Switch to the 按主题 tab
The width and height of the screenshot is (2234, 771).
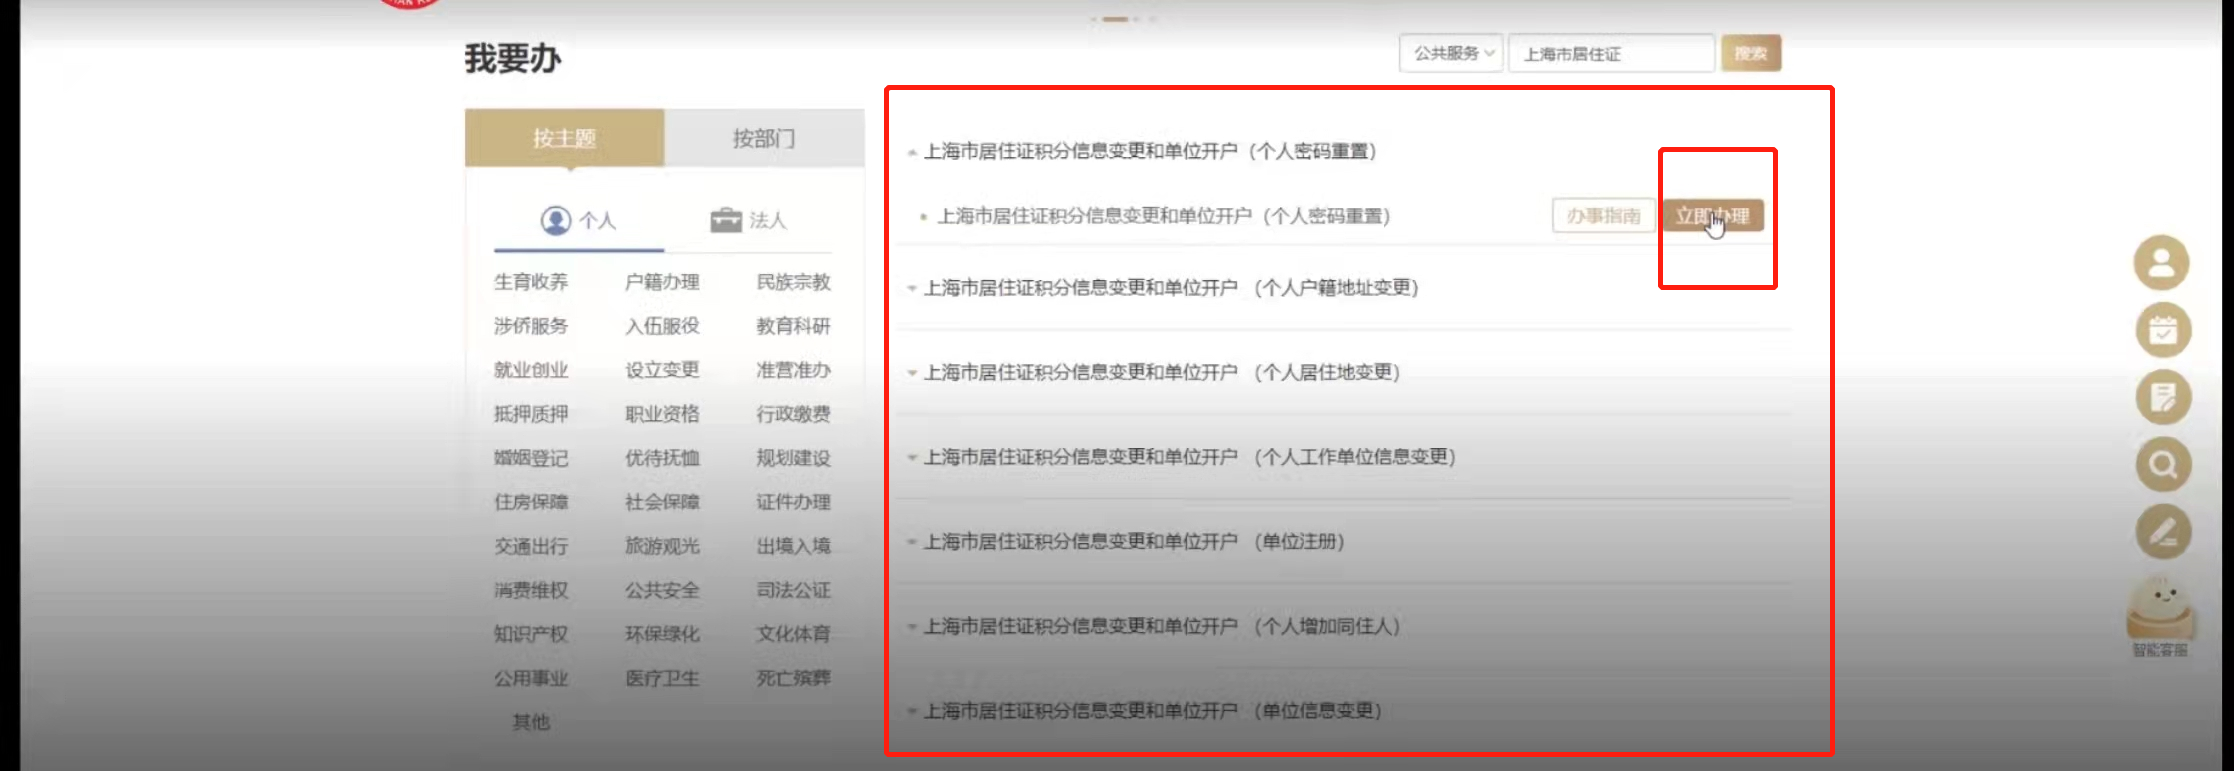click(564, 138)
